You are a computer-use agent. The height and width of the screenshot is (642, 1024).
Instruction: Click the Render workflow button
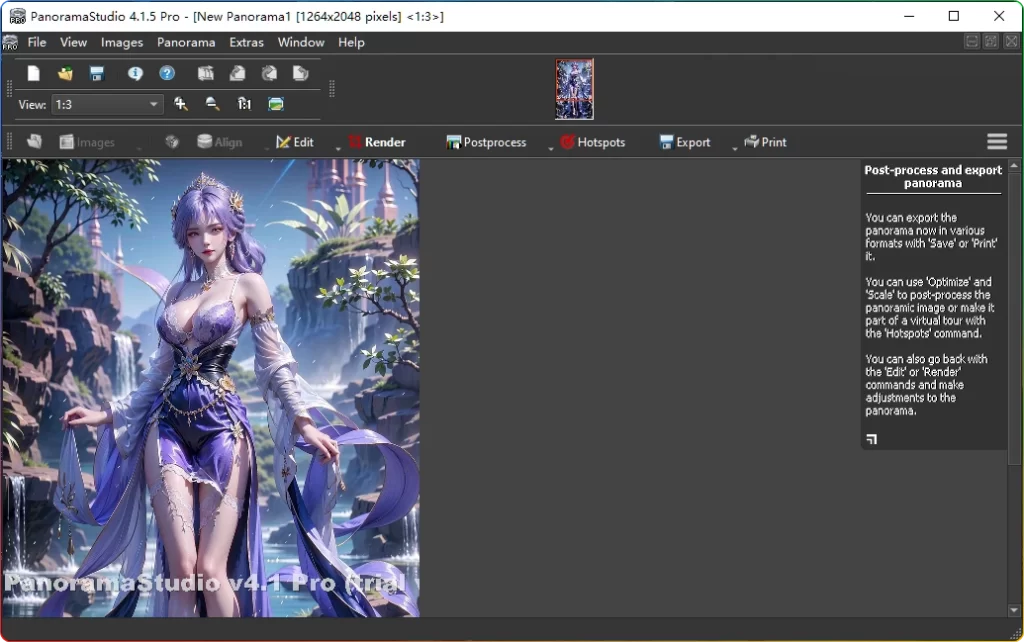[x=377, y=142]
